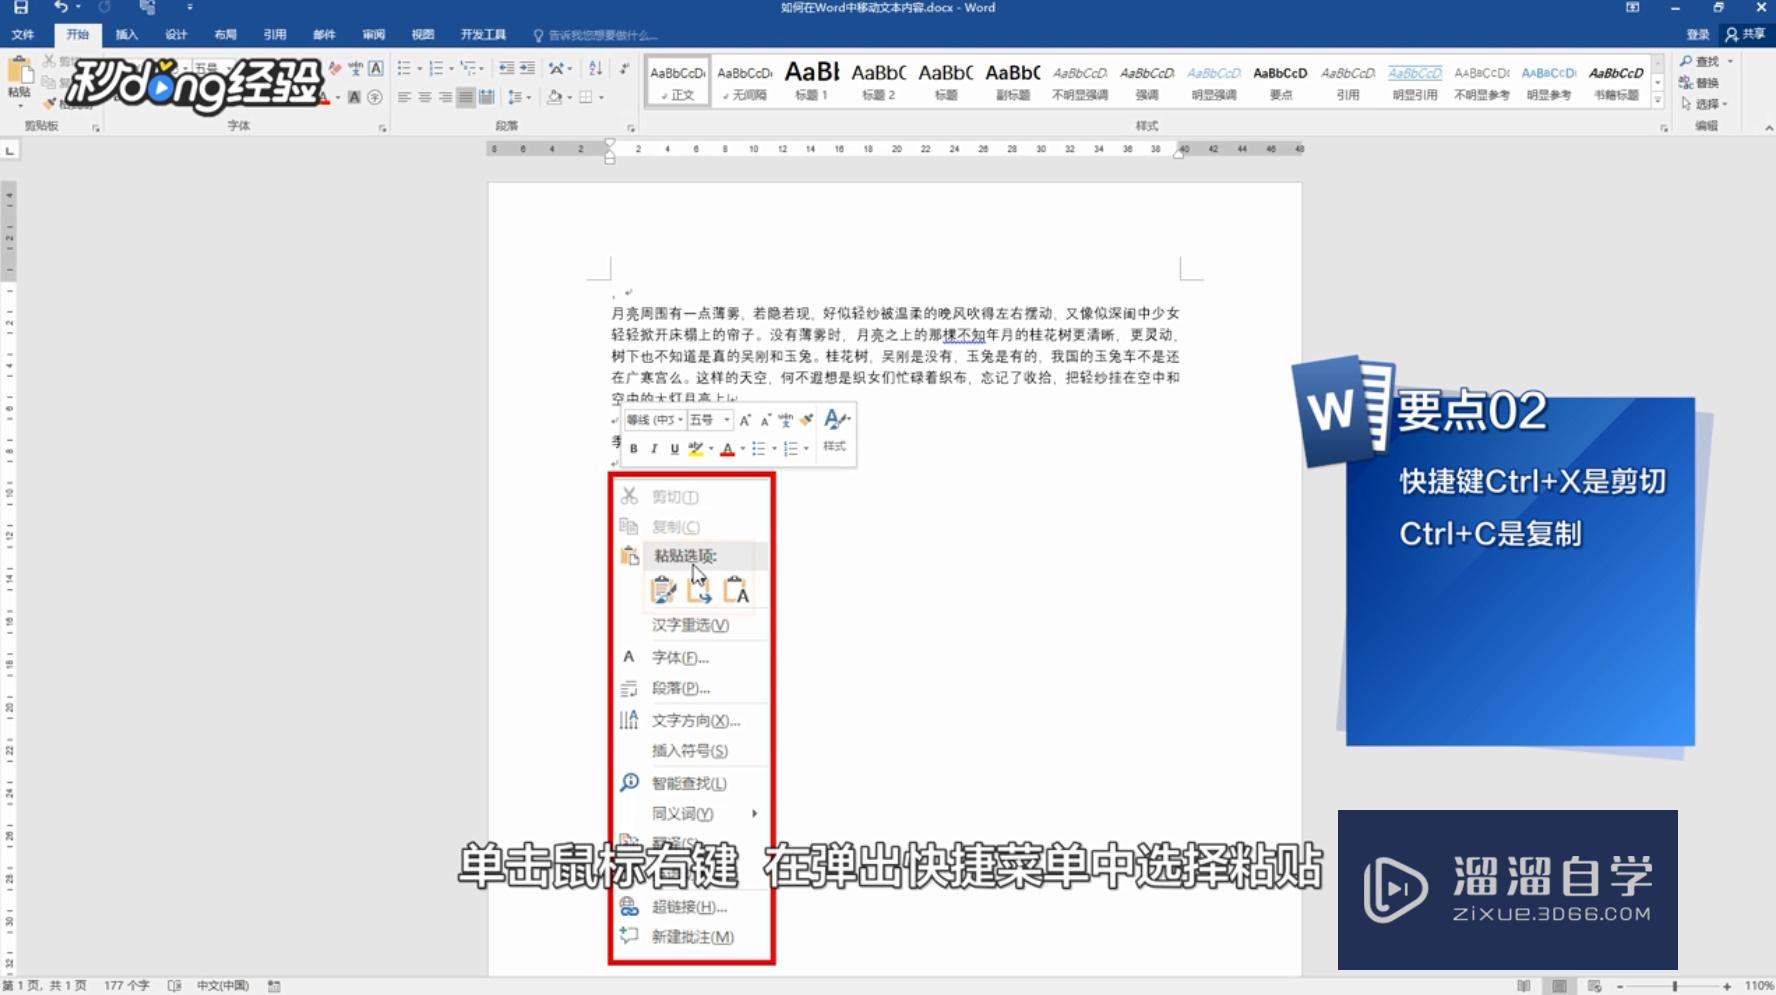Open font color dropdown arrow in mini toolbar
Image resolution: width=1776 pixels, height=995 pixels.
point(743,449)
